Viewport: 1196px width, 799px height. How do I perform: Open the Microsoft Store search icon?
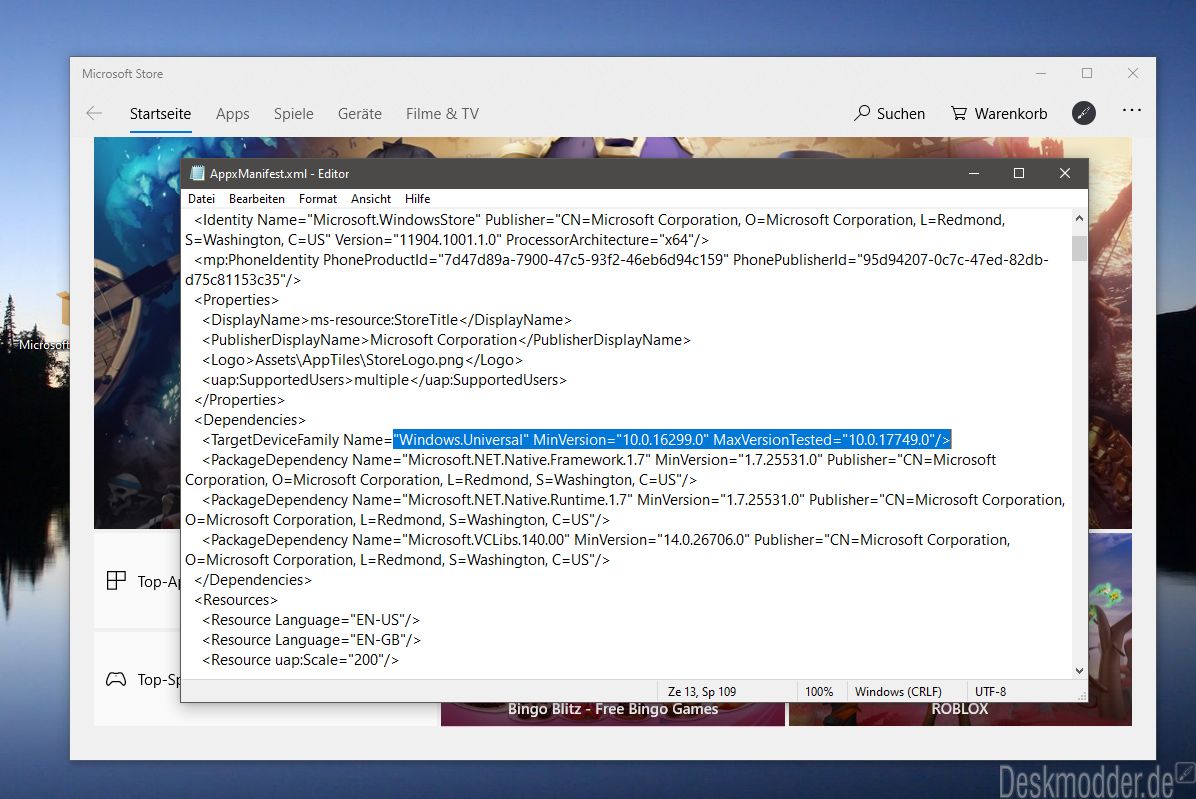pos(862,114)
